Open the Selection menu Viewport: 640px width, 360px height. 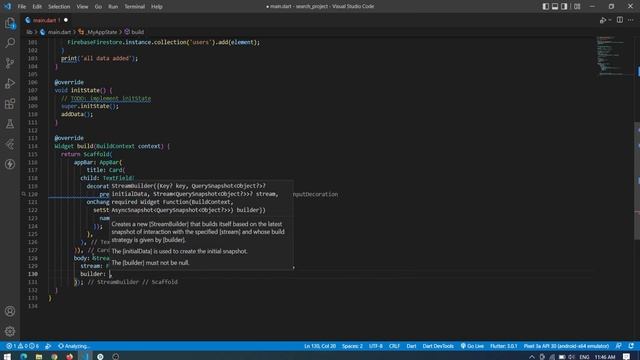pos(59,7)
